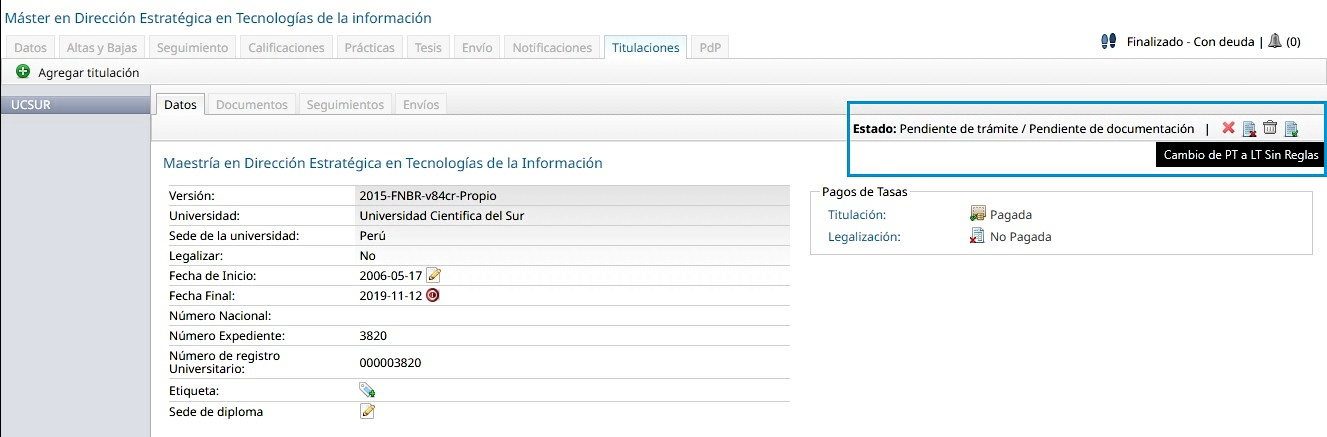Add a tag using the Etiqueta icon
The height and width of the screenshot is (437, 1327).
(x=367, y=390)
